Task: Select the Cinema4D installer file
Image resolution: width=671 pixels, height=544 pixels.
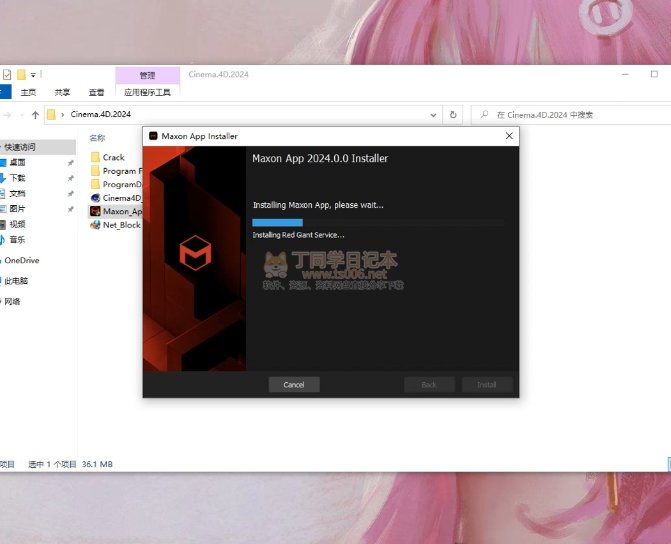Action: point(122,198)
